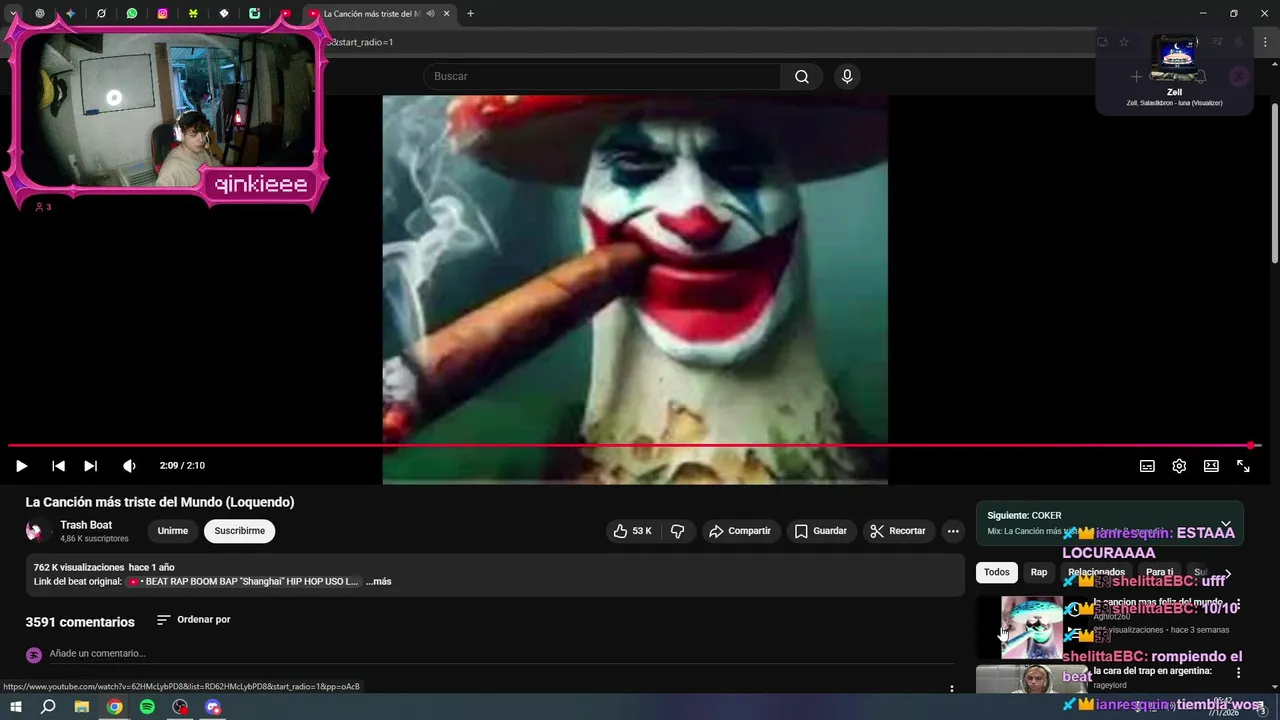Viewport: 1280px width, 720px height.
Task: Mute the video volume speaker icon
Action: [x=129, y=466]
